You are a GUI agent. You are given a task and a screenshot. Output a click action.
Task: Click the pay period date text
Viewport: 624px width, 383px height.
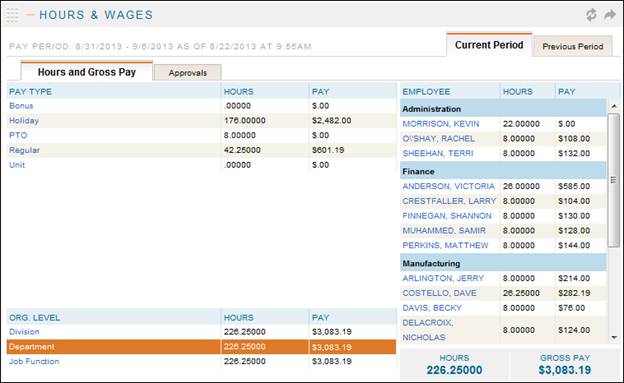tap(160, 47)
